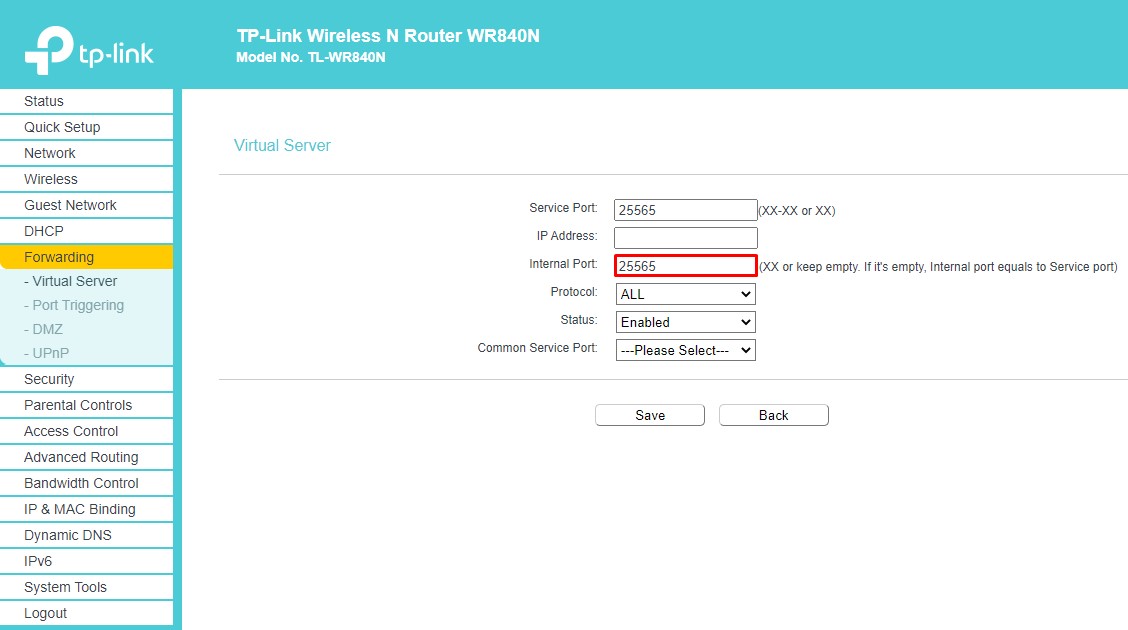1128x630 pixels.
Task: Click the TP-Link Wireless N Router title
Action: coord(388,36)
